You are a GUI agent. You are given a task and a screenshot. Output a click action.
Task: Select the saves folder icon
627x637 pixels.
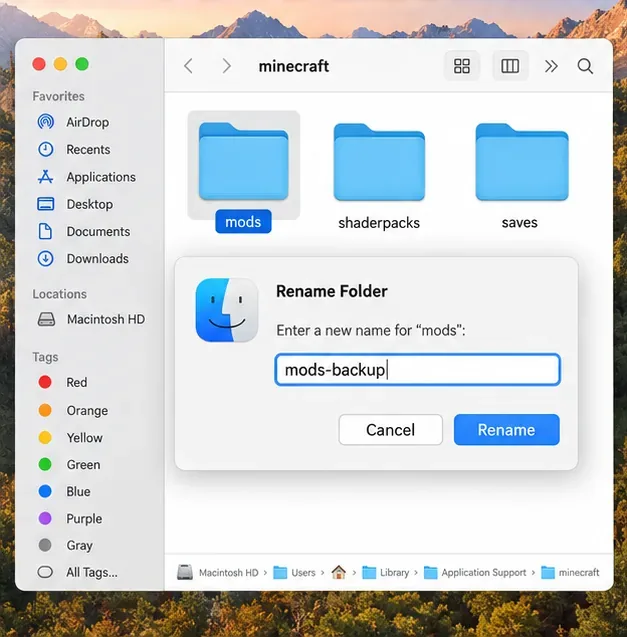[x=522, y=162]
